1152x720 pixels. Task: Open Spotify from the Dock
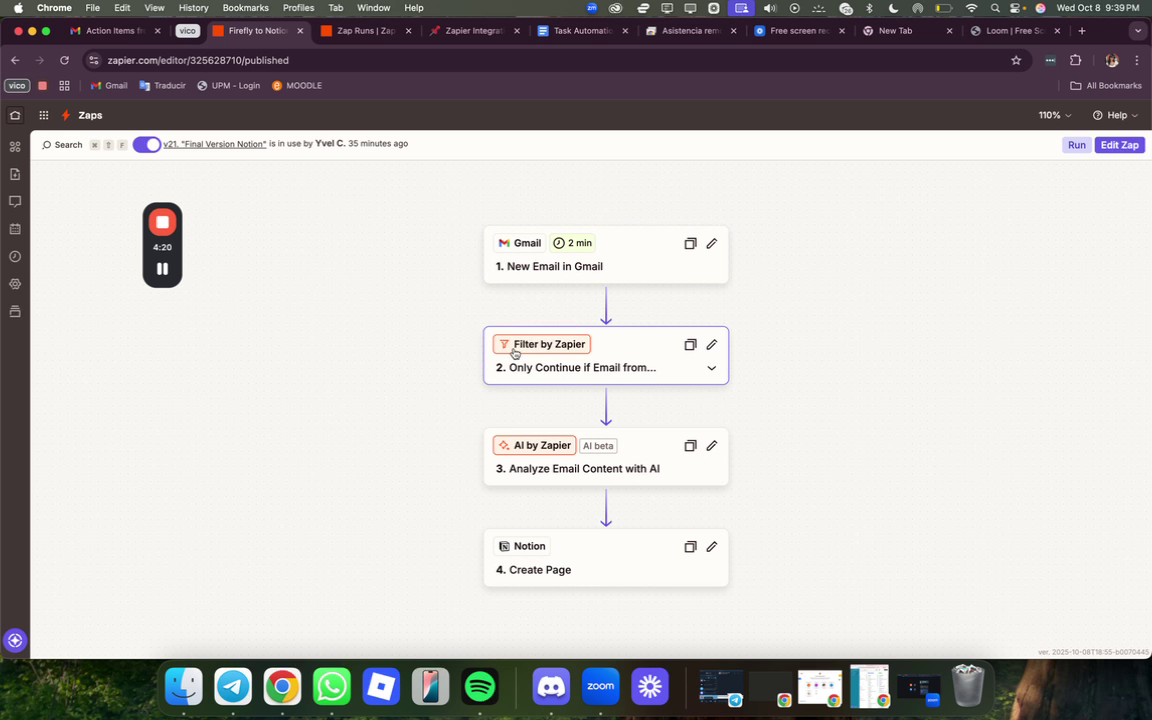(480, 687)
